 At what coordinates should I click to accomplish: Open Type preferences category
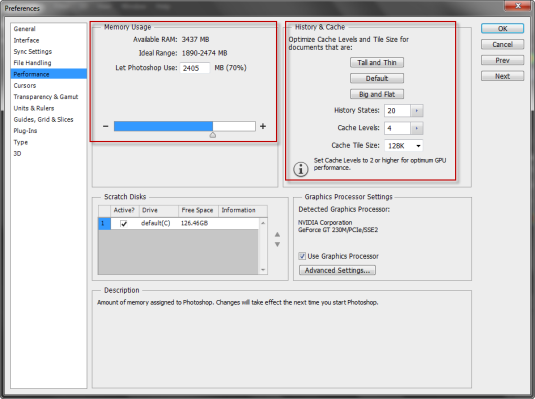pyautogui.click(x=20, y=142)
